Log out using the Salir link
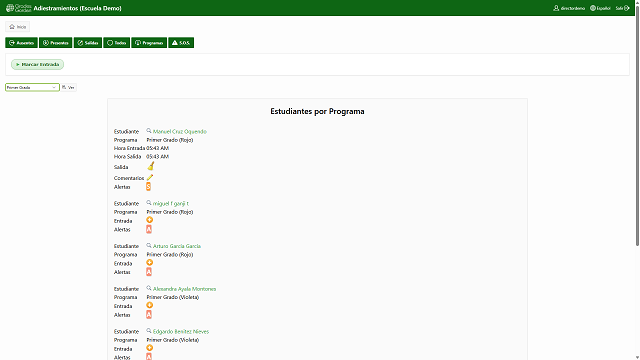This screenshot has width=640, height=360. coord(622,8)
